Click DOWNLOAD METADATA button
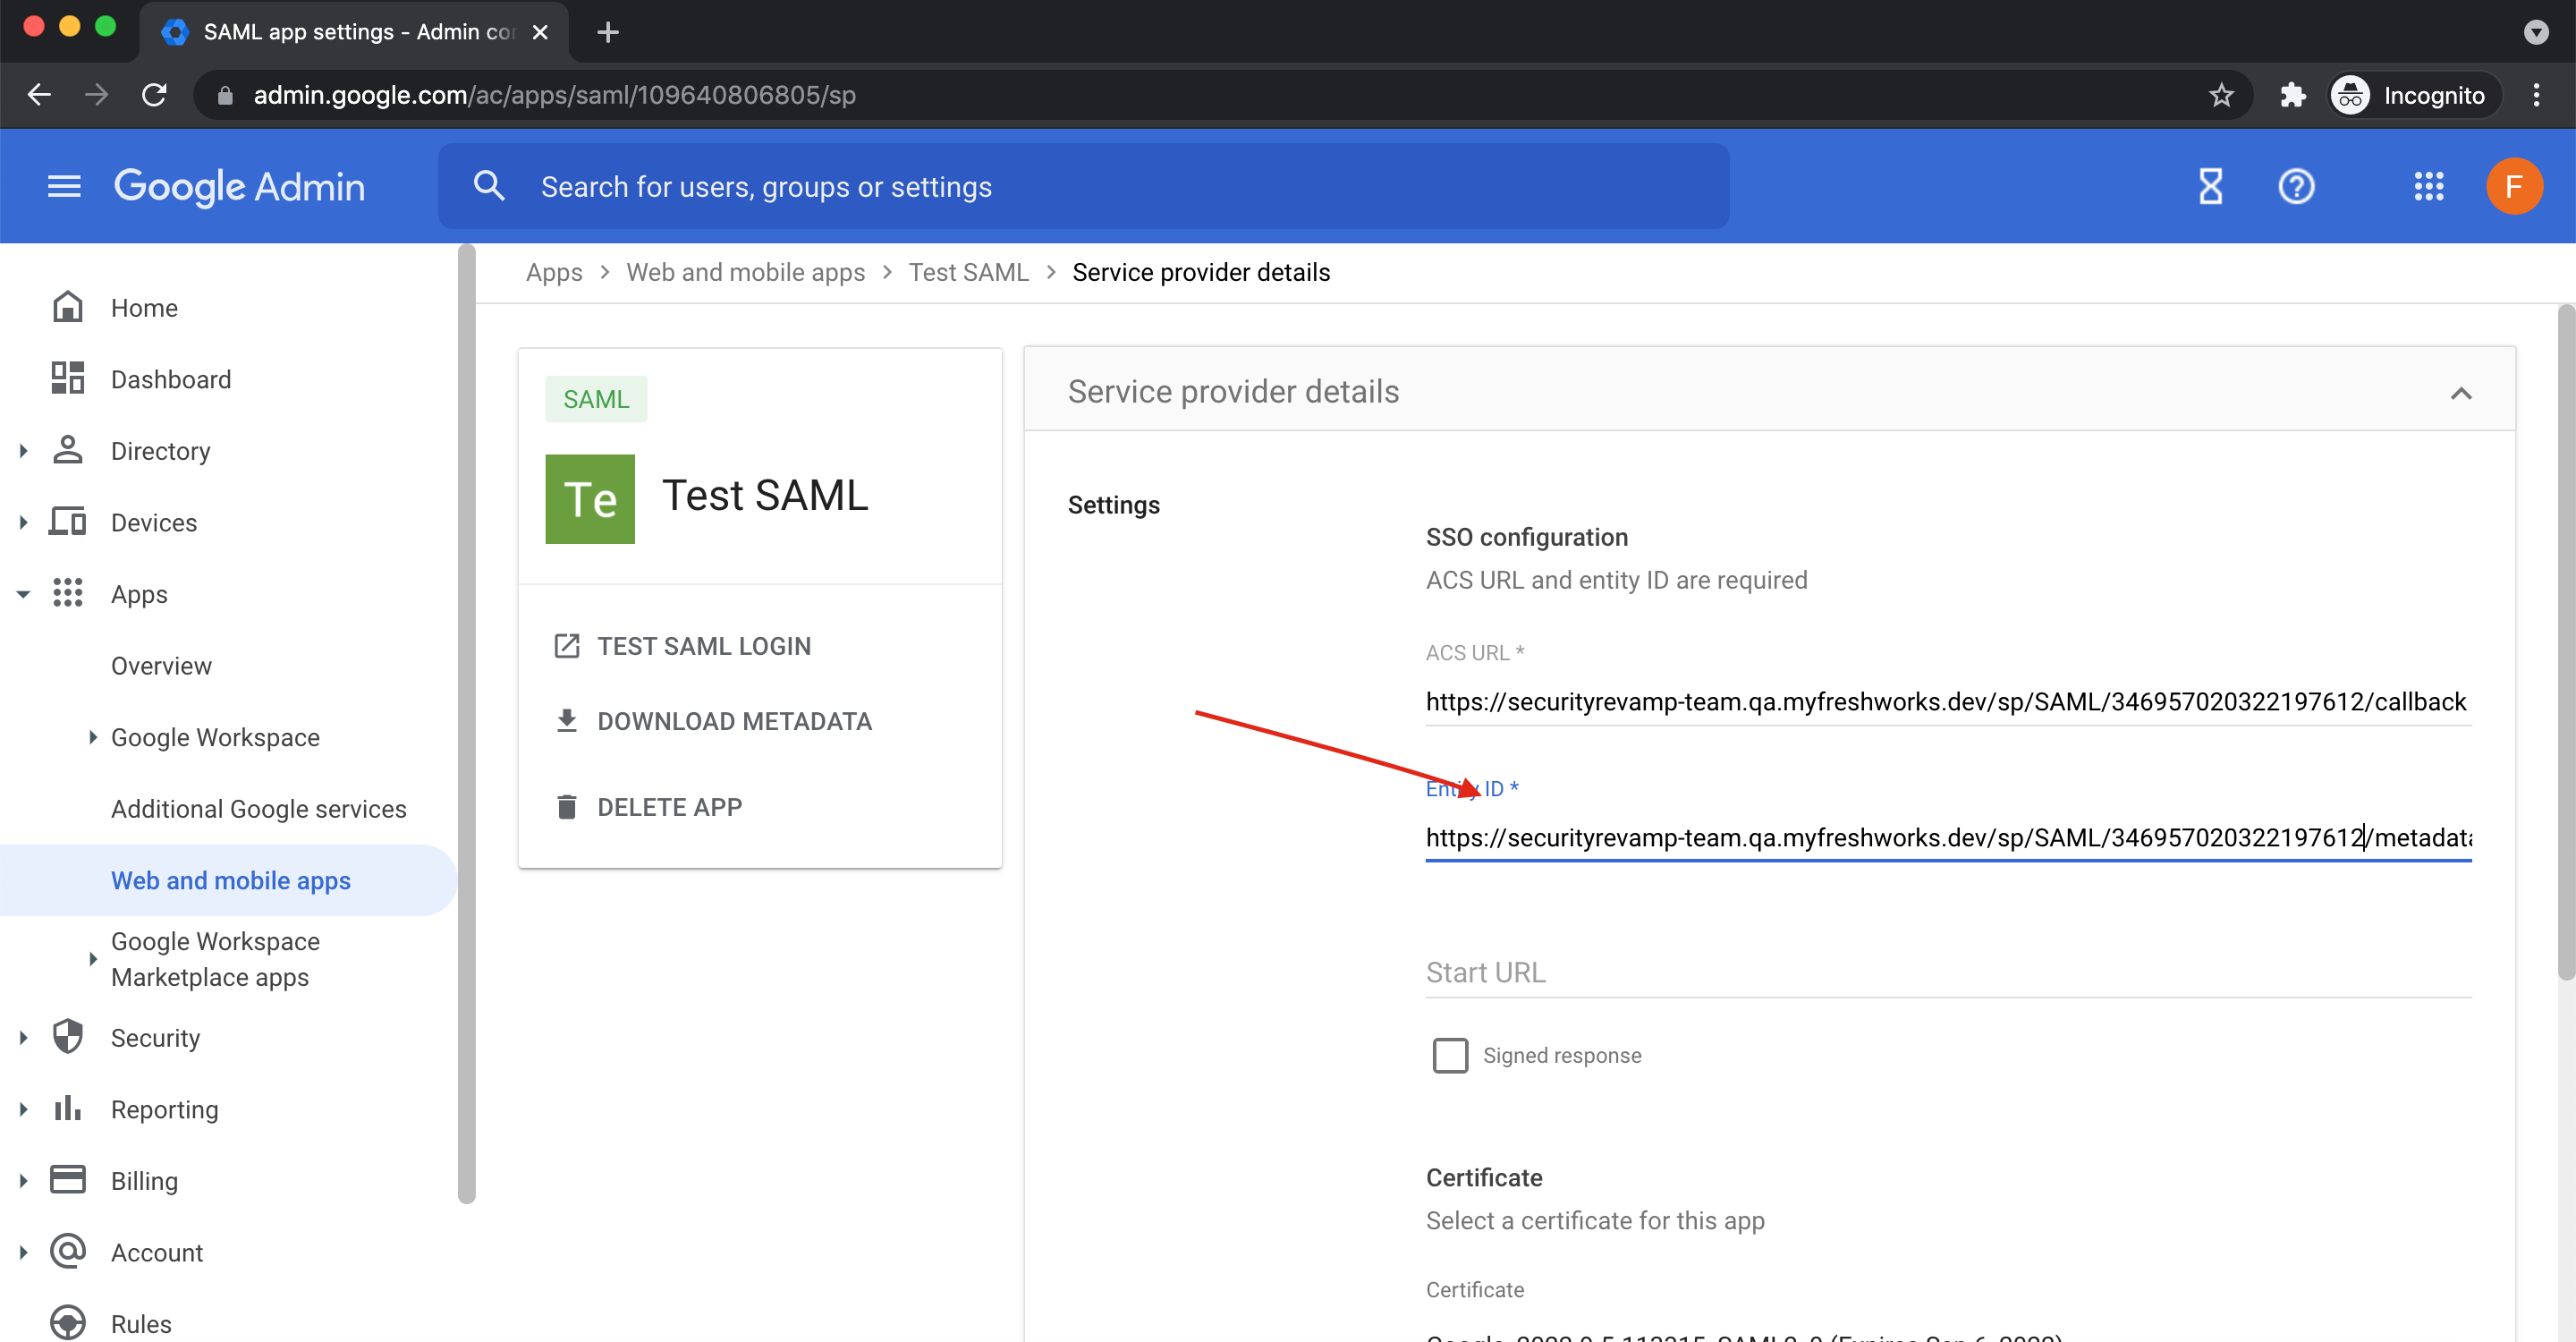Image resolution: width=2576 pixels, height=1342 pixels. pos(733,721)
